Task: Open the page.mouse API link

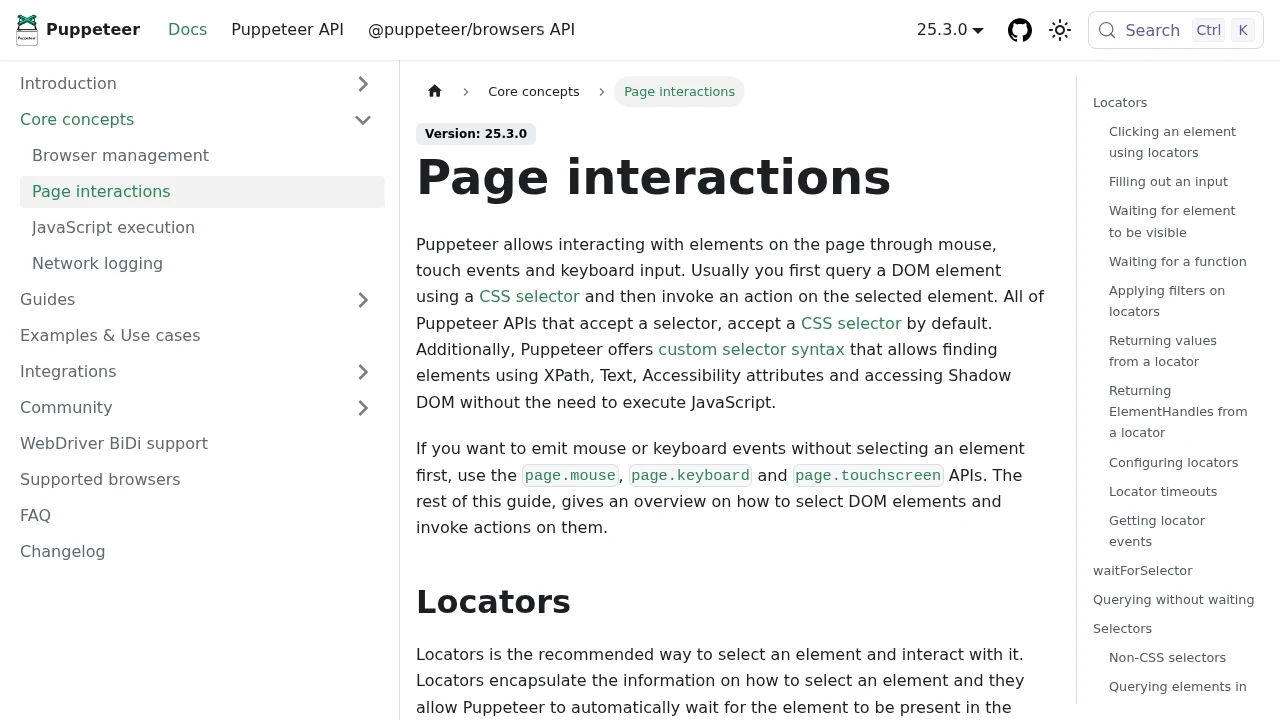Action: click(x=570, y=476)
